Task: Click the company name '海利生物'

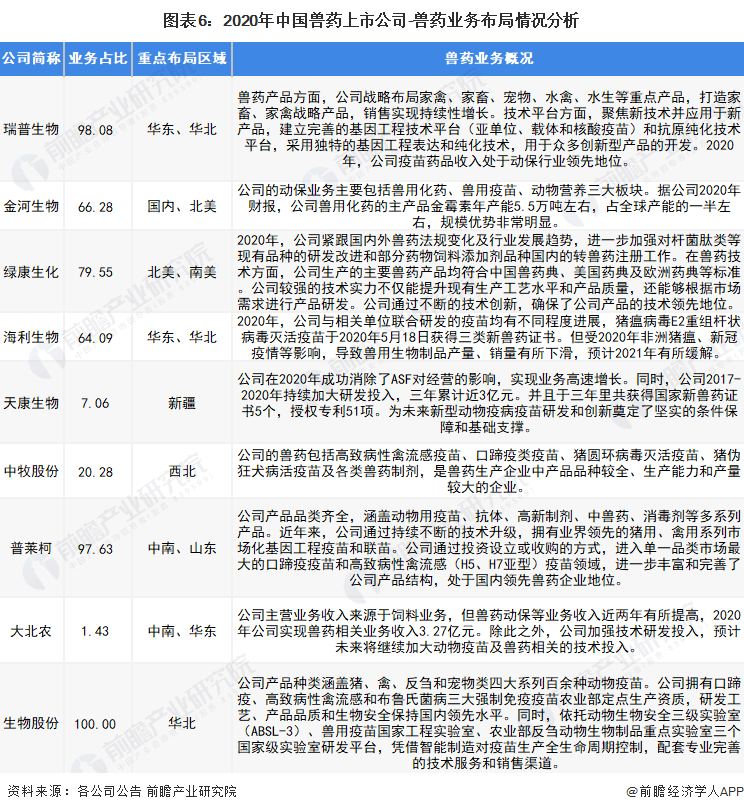Action: [32, 337]
